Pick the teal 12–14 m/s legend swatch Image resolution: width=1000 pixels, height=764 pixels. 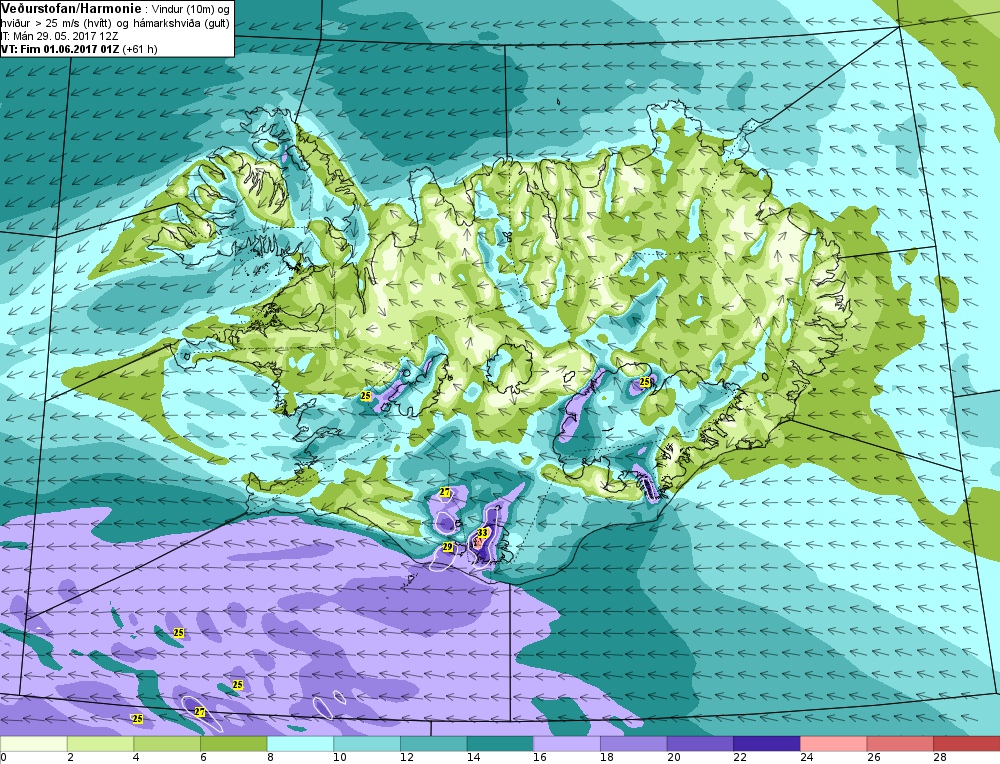click(434, 744)
